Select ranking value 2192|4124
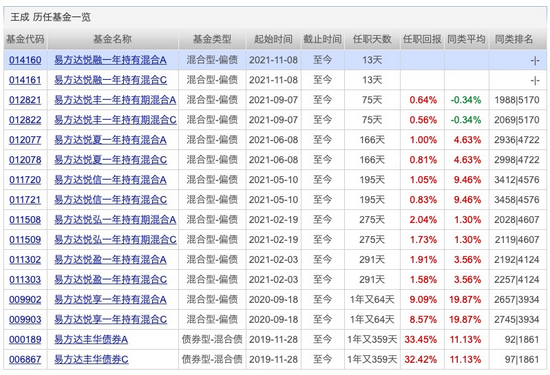This screenshot has height=375, width=550. pos(517,260)
